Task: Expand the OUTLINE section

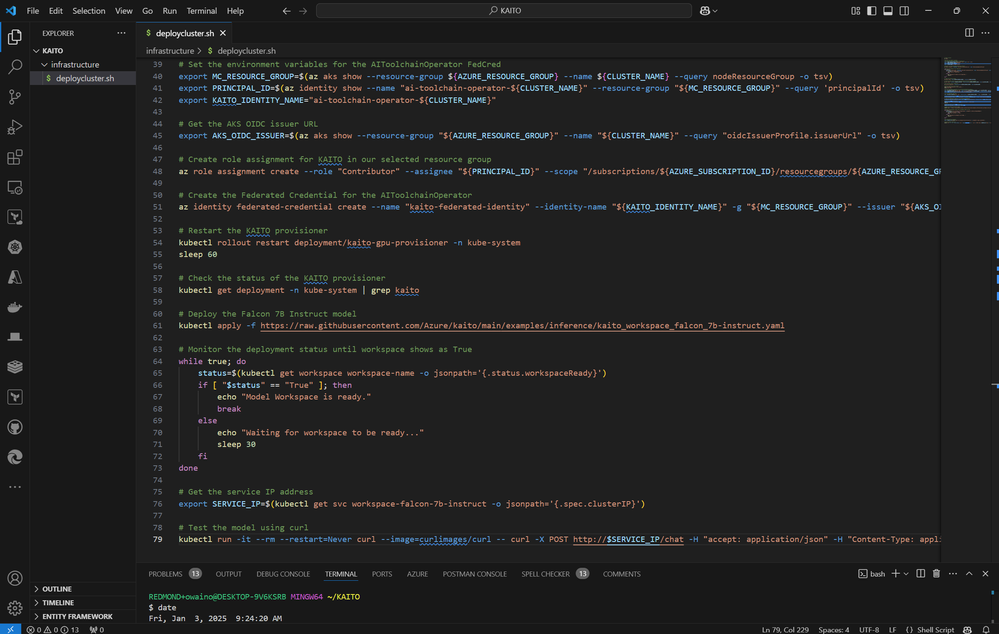Action: (57, 589)
